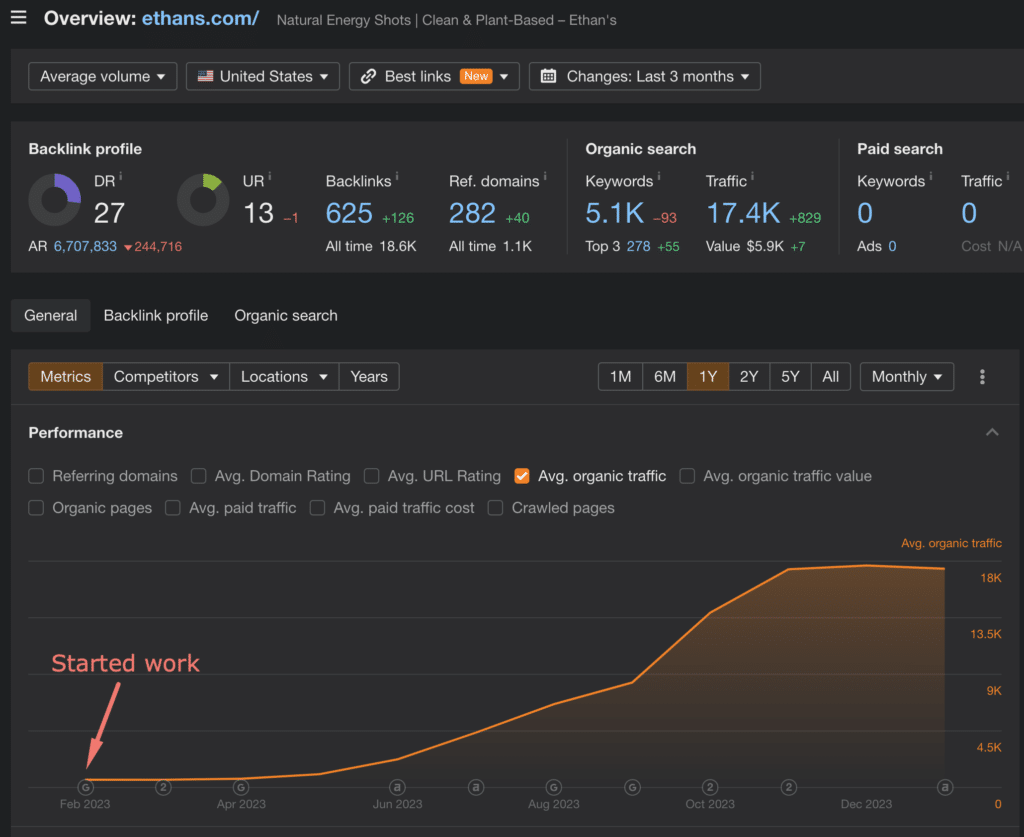Open the 282 referring domains link

click(472, 213)
